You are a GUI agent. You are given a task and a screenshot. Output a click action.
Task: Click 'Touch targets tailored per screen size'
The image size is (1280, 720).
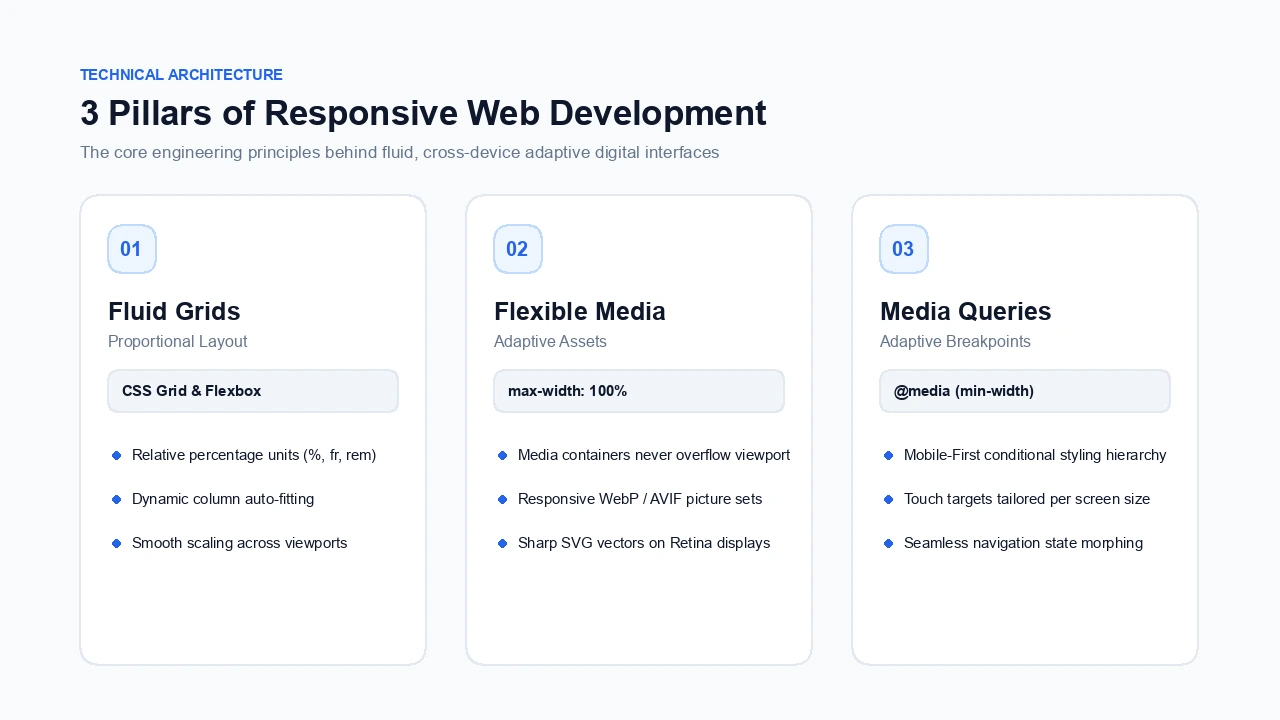(1027, 499)
